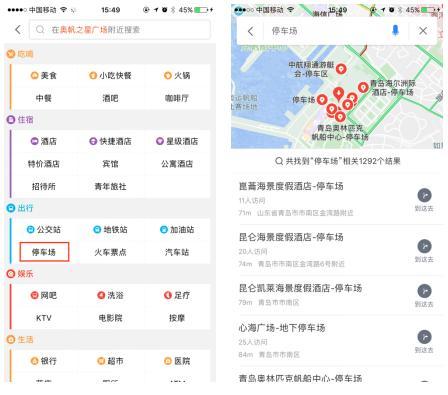Screen dimensions: 448x395
Task: Tap the map pin labeled 停车场
Action: coord(322,100)
